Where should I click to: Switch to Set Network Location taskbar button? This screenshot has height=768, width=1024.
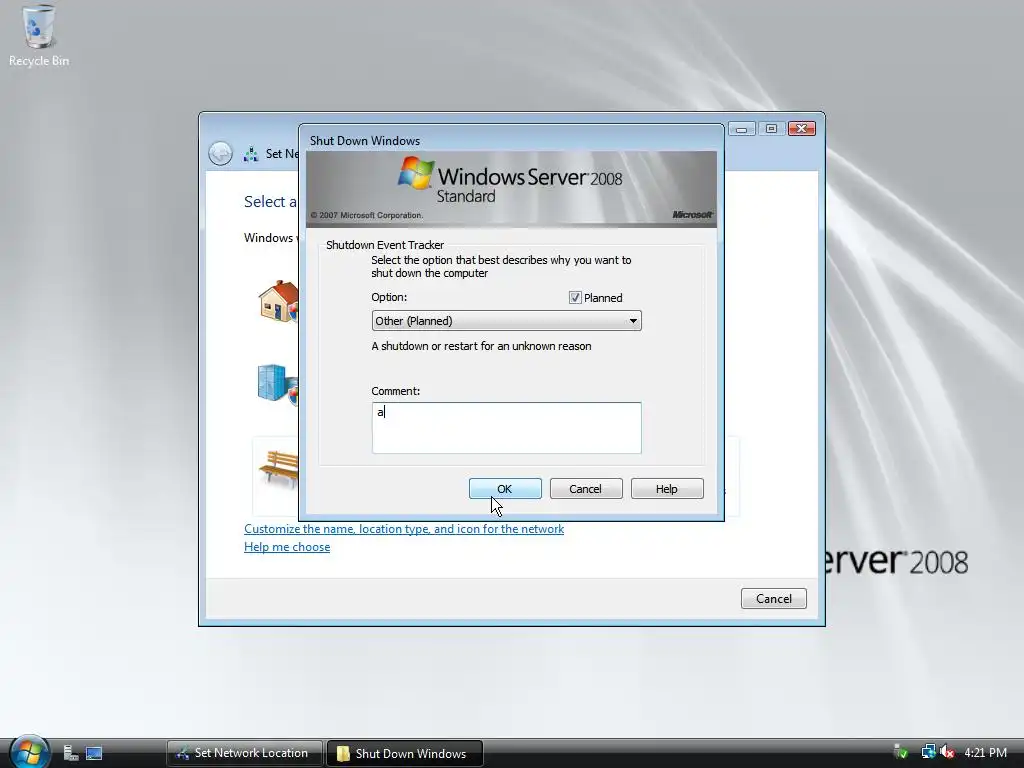(x=245, y=753)
